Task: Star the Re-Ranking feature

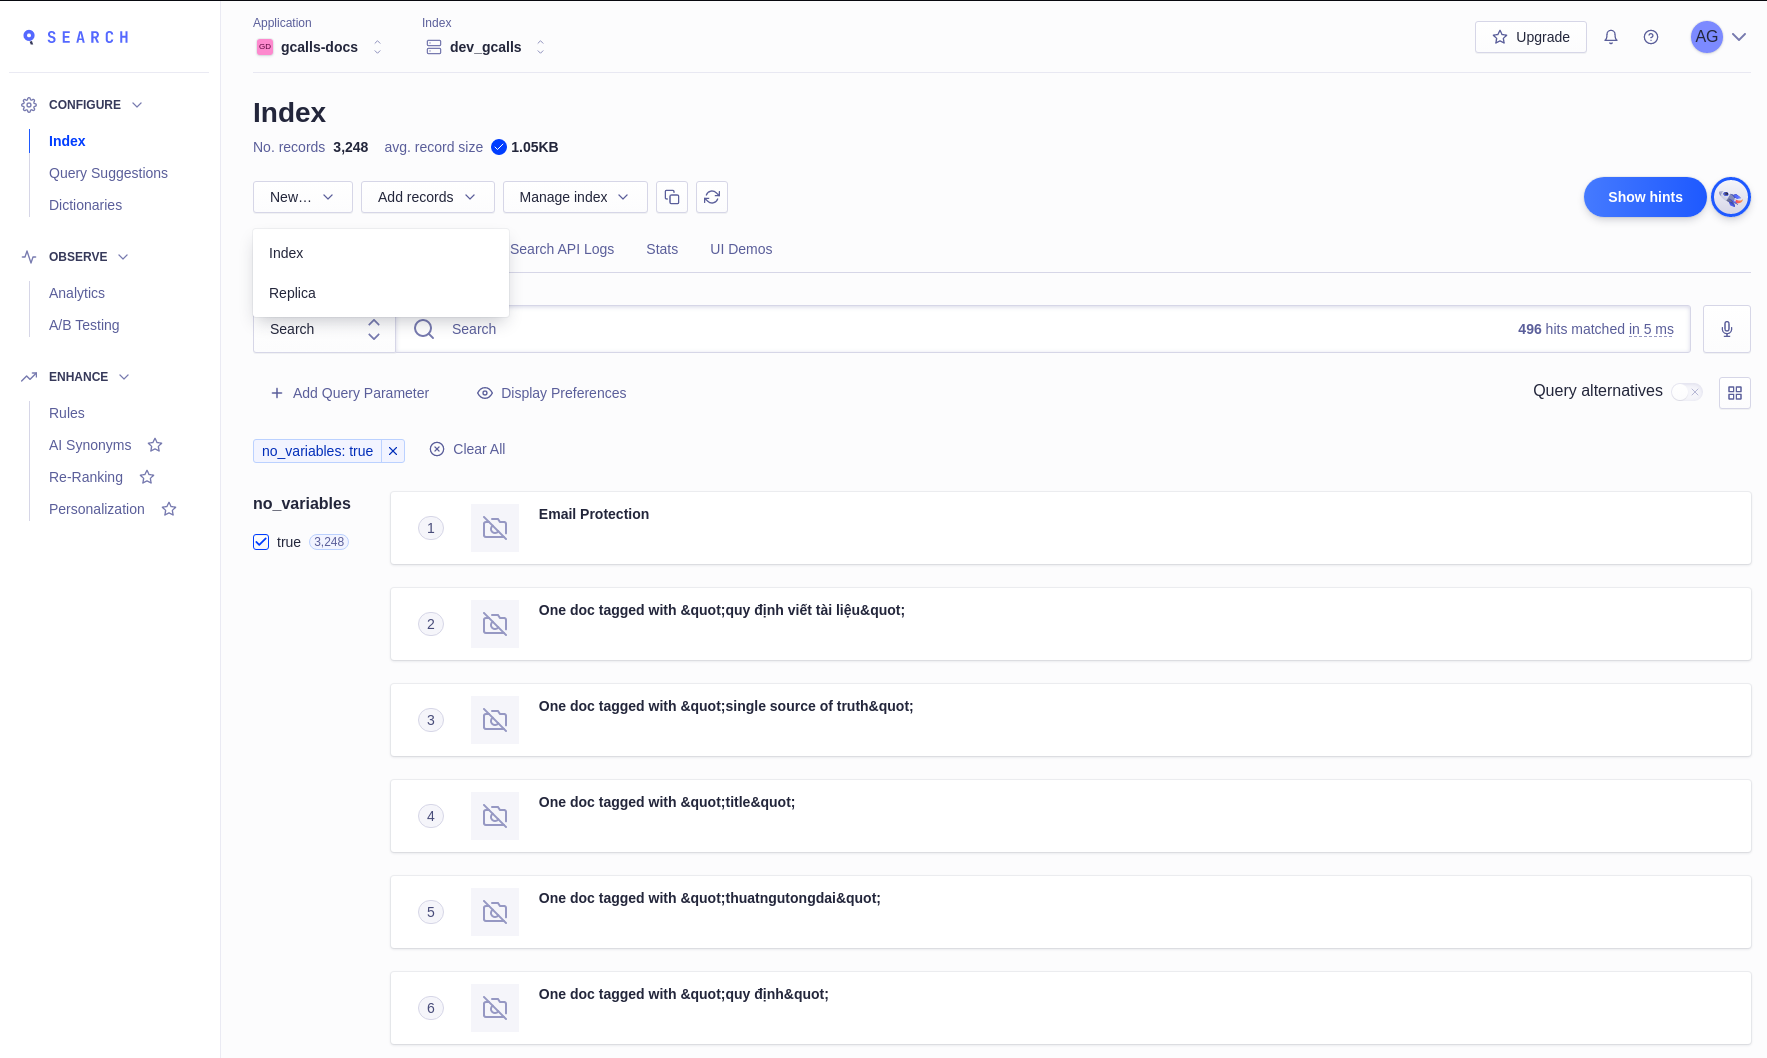Action: (x=146, y=477)
